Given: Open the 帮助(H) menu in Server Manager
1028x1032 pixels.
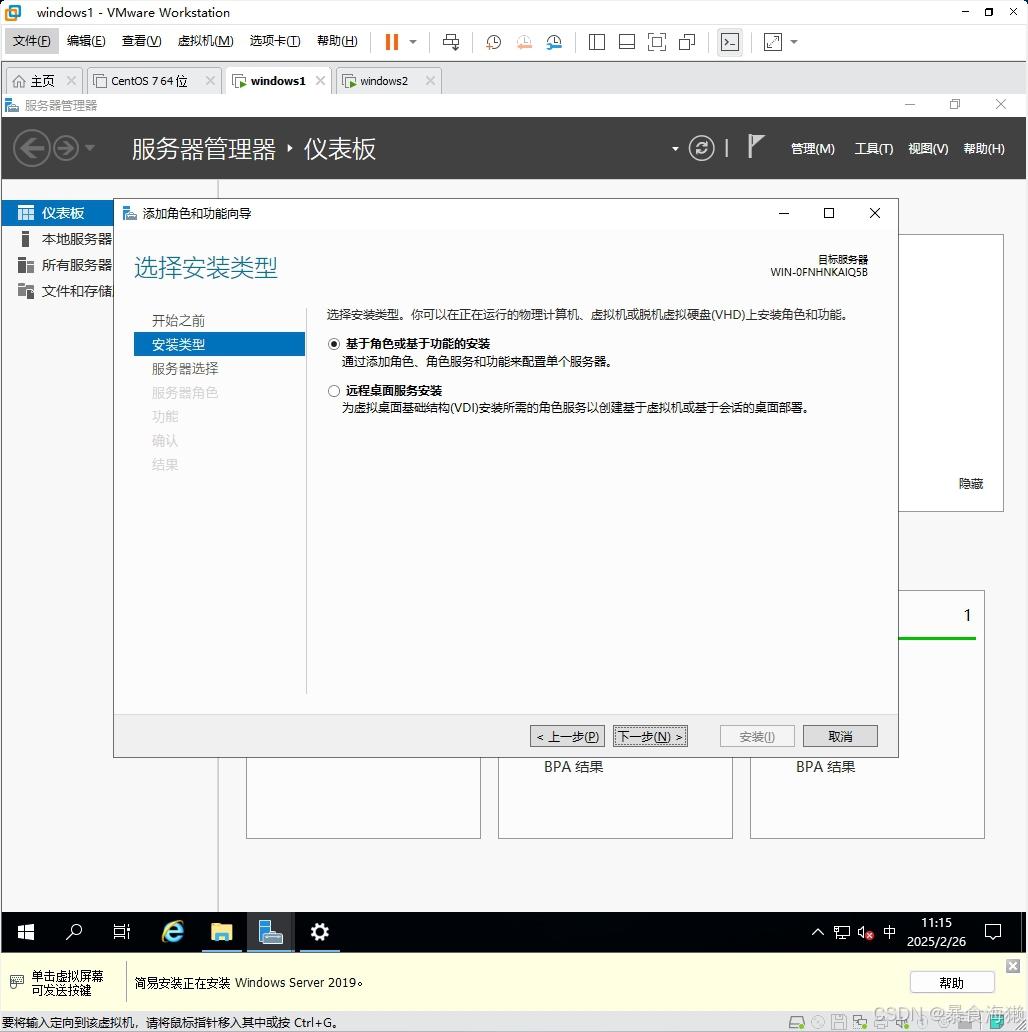Looking at the screenshot, I should pyautogui.click(x=985, y=149).
